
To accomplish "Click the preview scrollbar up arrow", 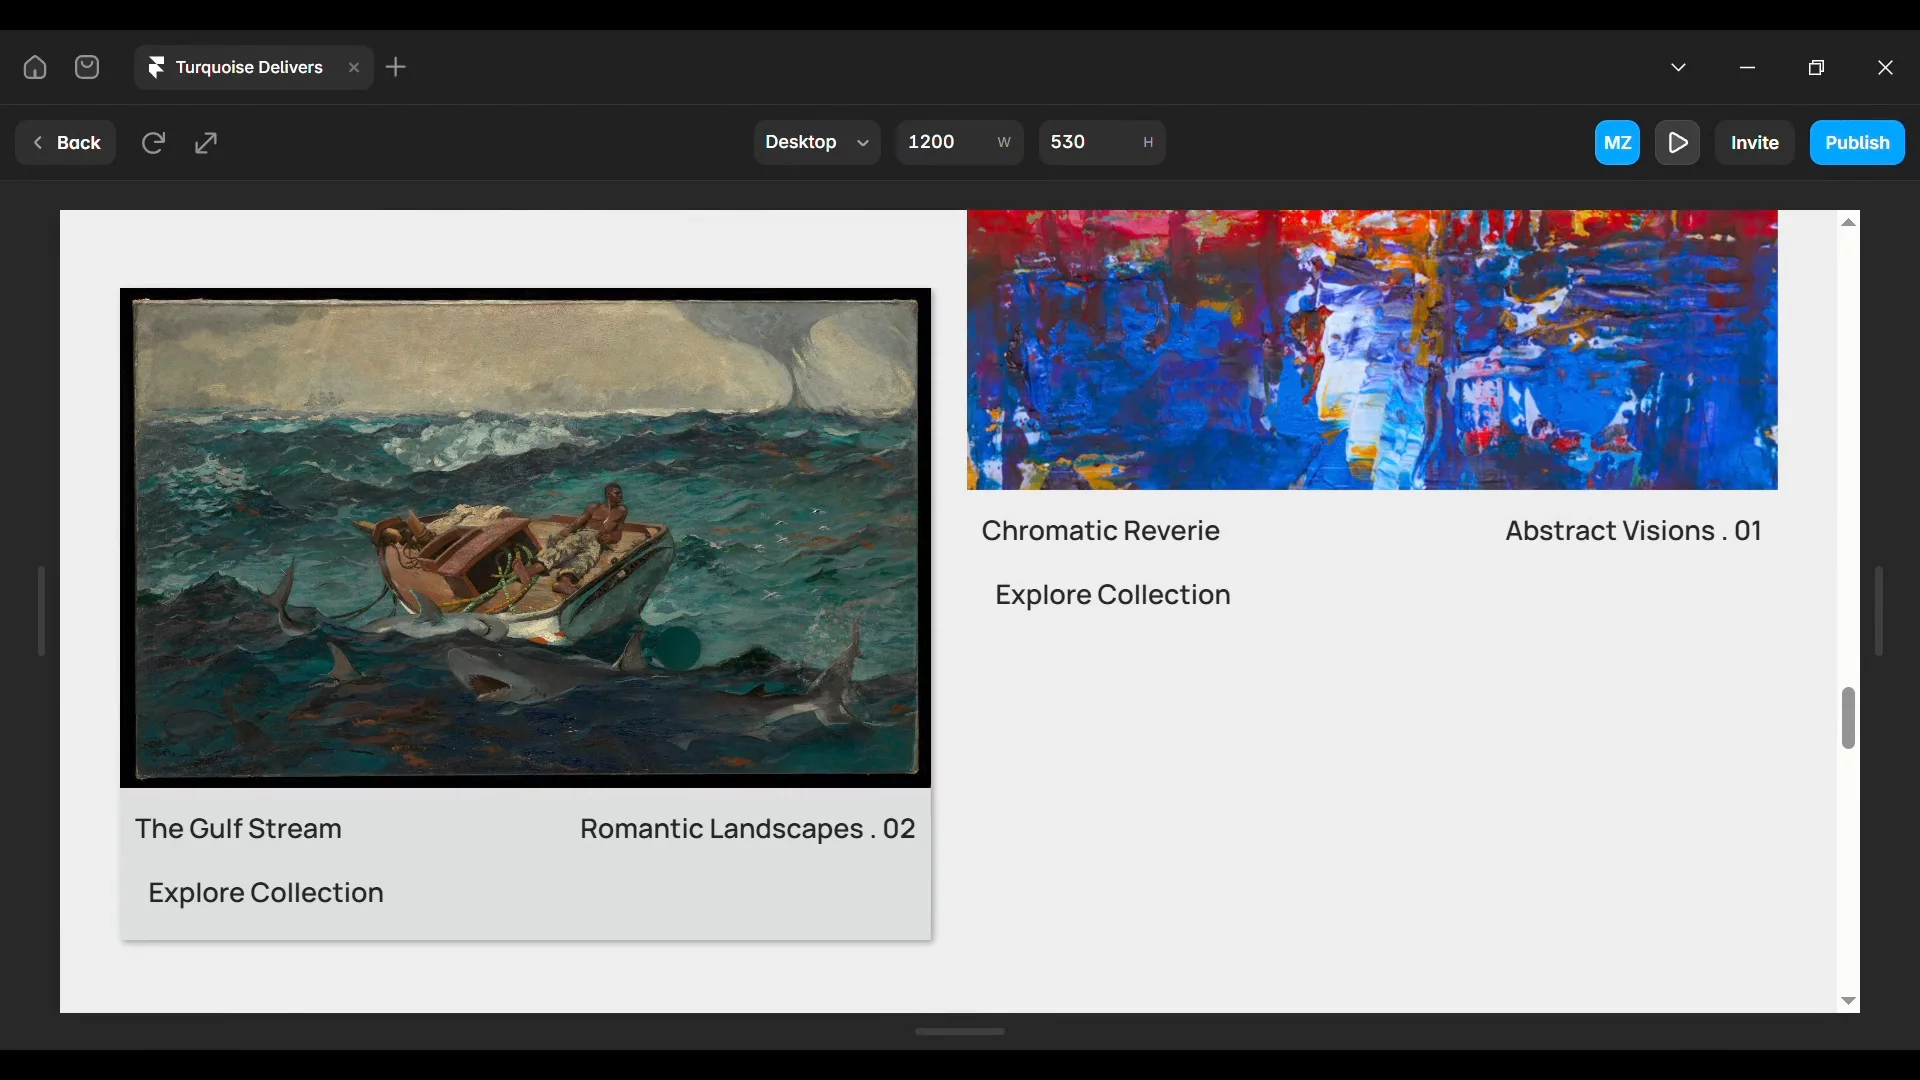I will [1849, 222].
